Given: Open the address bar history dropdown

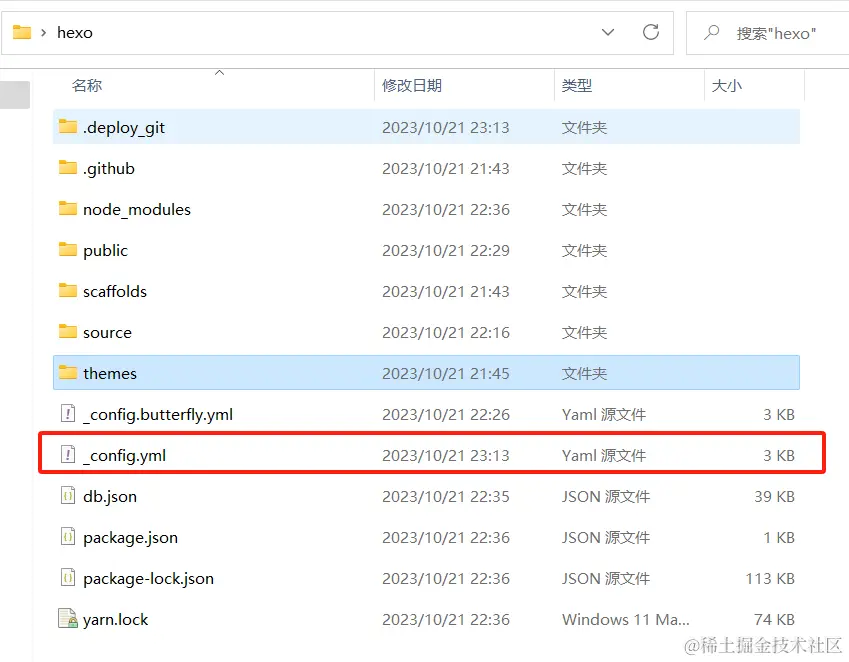Looking at the screenshot, I should click(608, 32).
